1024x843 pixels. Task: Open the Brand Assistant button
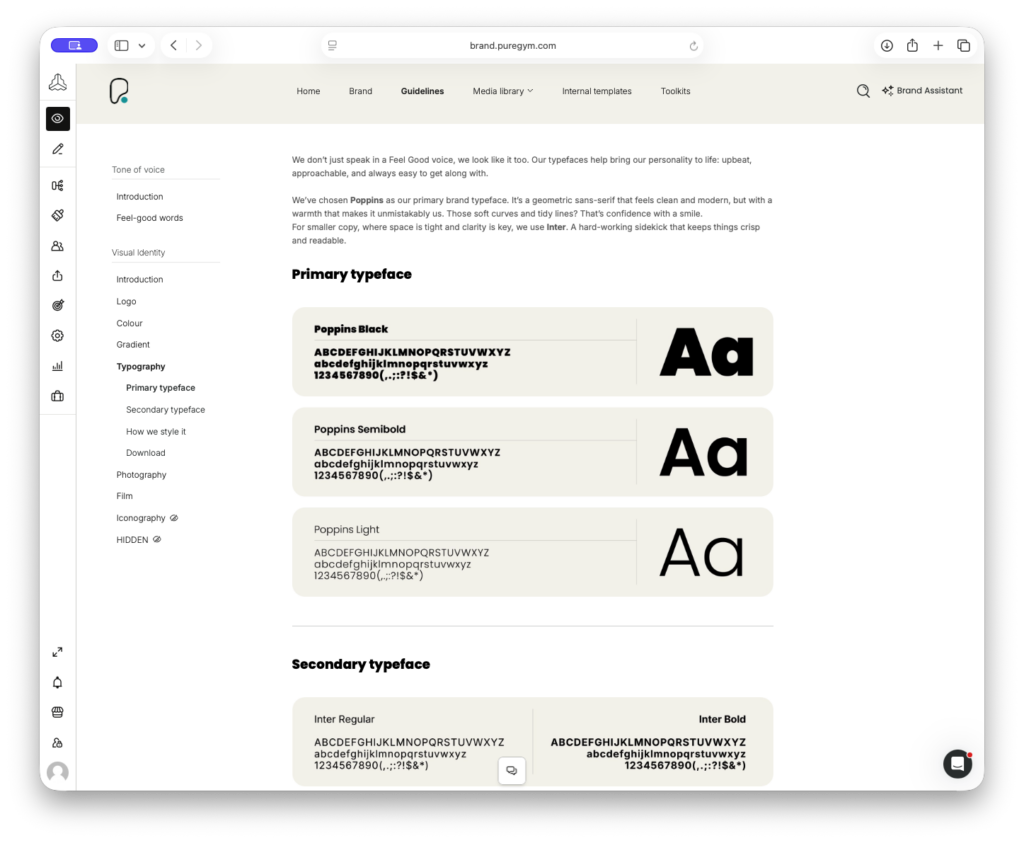click(x=921, y=91)
